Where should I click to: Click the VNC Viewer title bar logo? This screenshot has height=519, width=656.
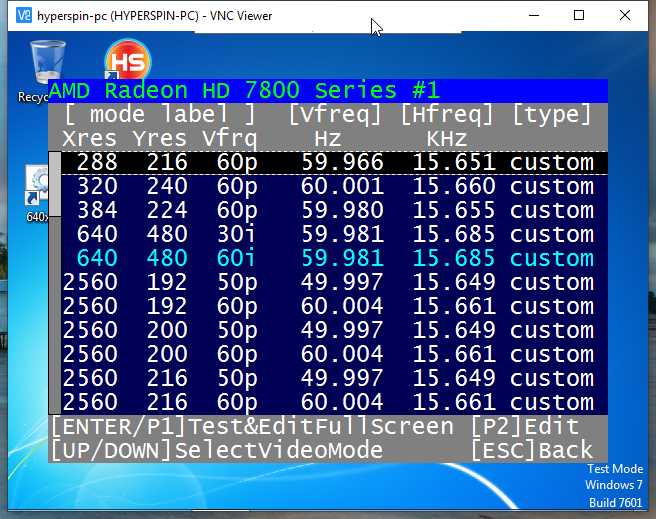[23, 15]
